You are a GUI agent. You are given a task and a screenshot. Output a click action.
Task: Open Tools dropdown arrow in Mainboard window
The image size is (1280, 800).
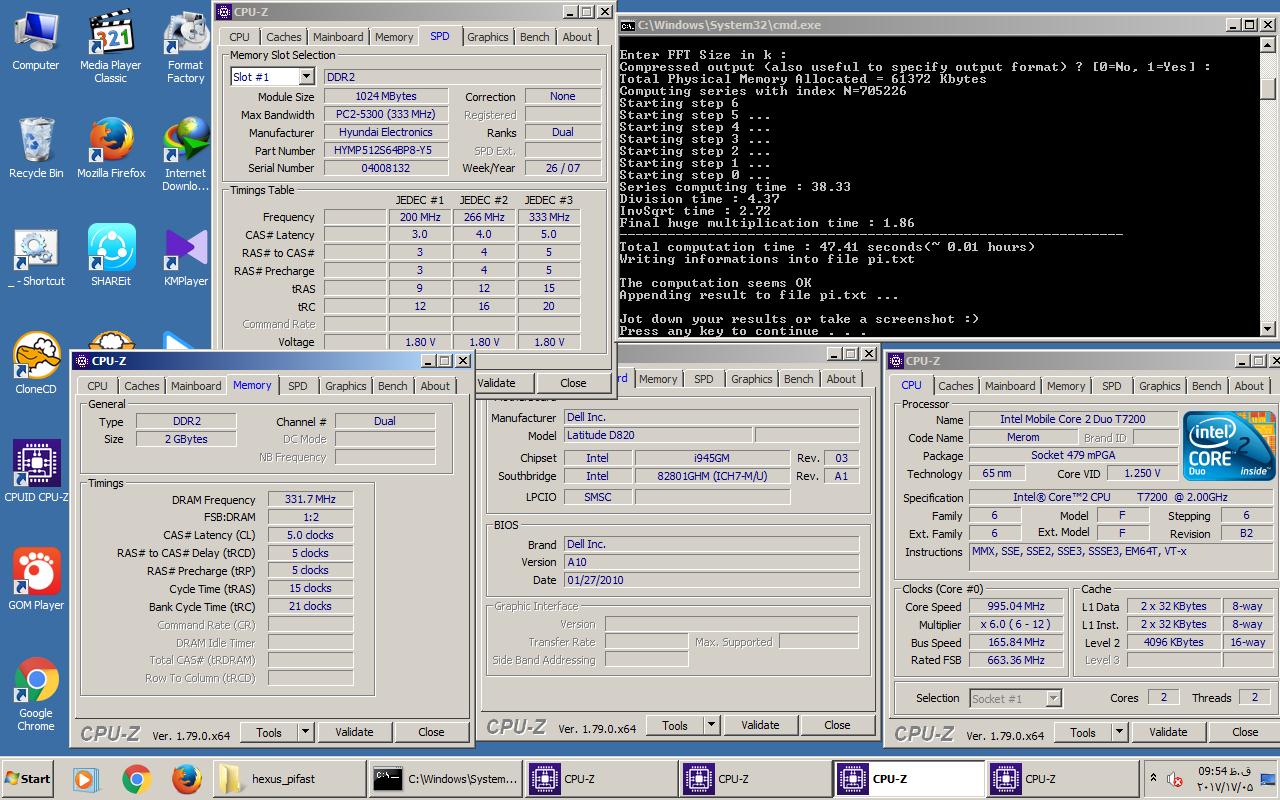click(x=711, y=725)
